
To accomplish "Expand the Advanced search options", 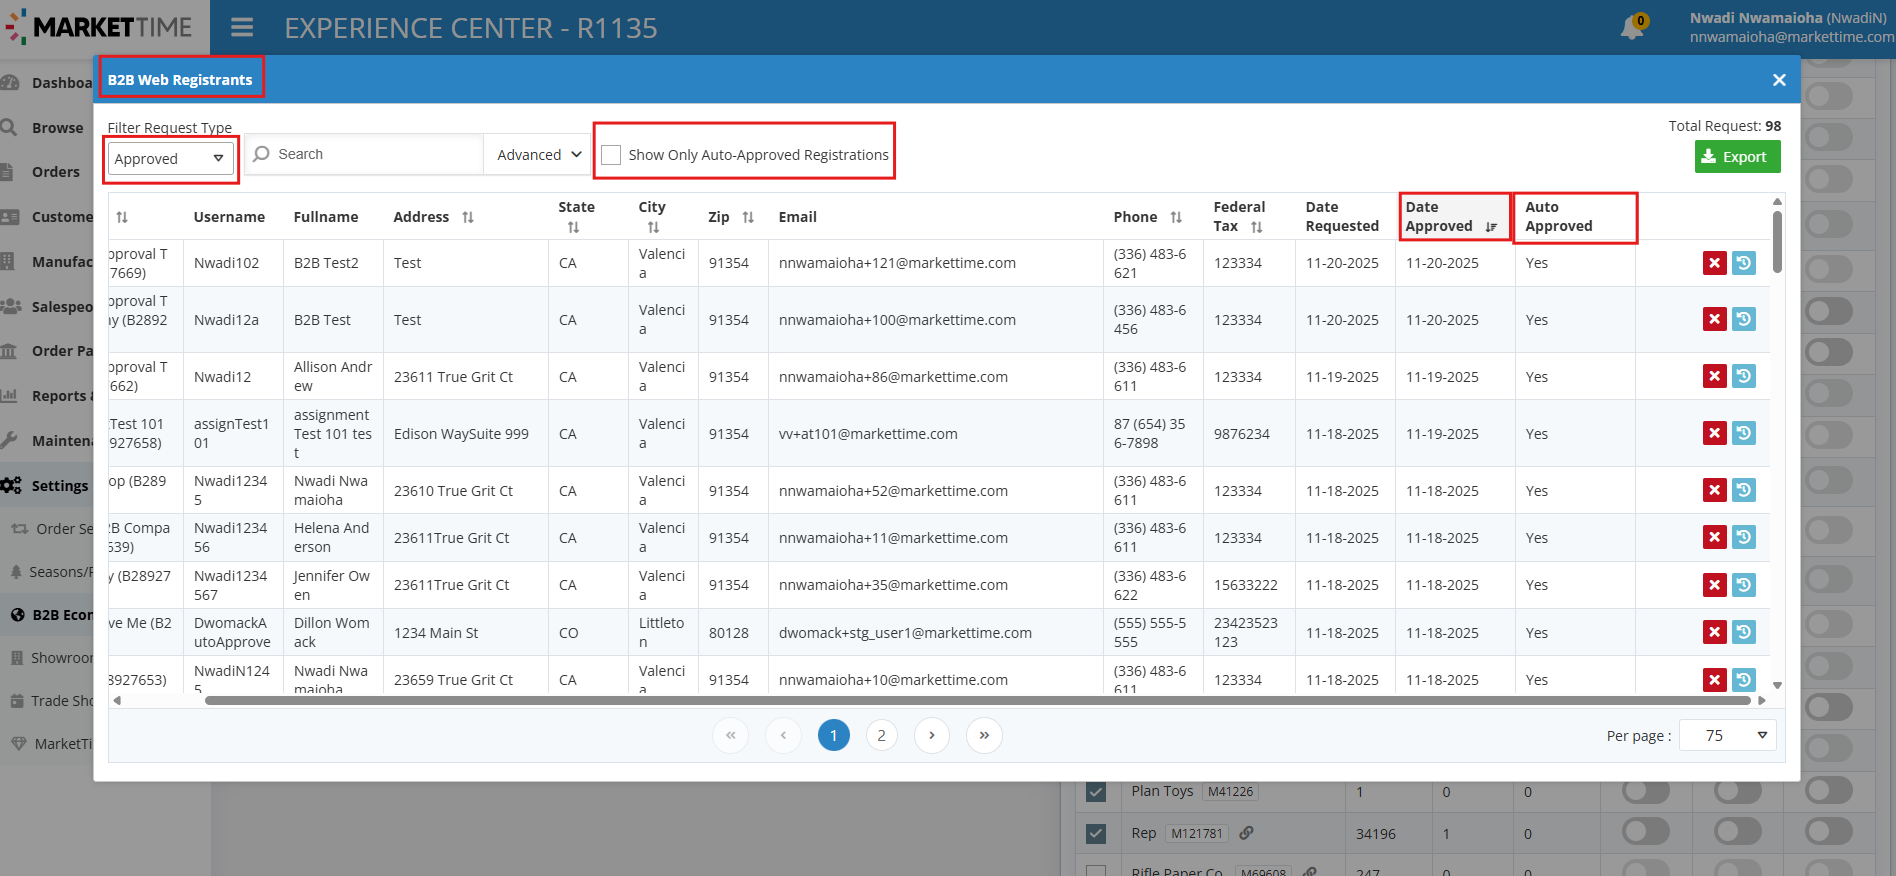I will [x=539, y=155].
